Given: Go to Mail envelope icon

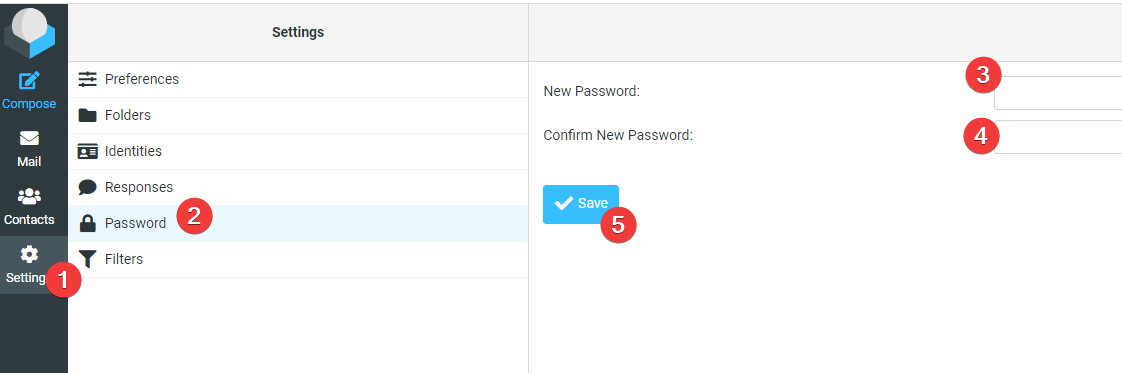Looking at the screenshot, I should pyautogui.click(x=29, y=138).
